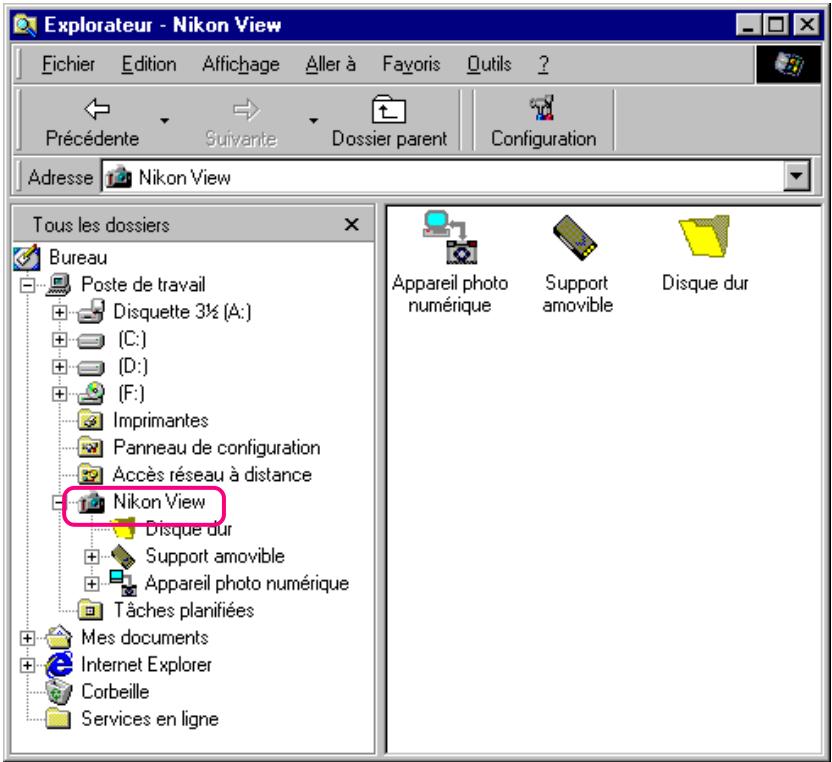Open the Aller à menu
832x762 pixels.
[x=331, y=64]
